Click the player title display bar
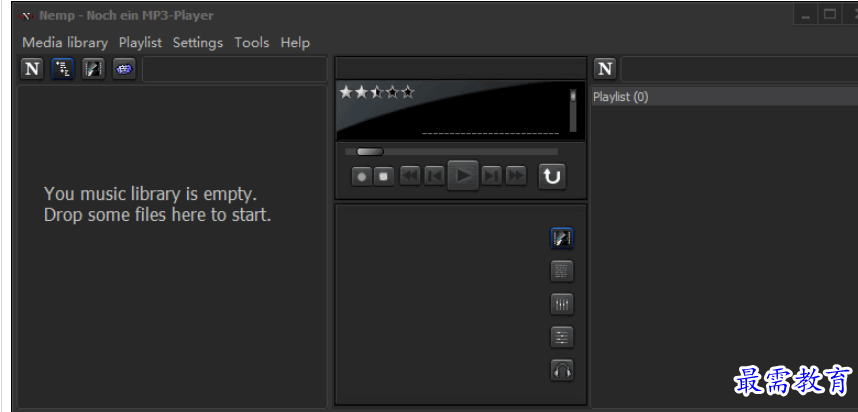Viewport: 858px width, 412px height. 461,69
